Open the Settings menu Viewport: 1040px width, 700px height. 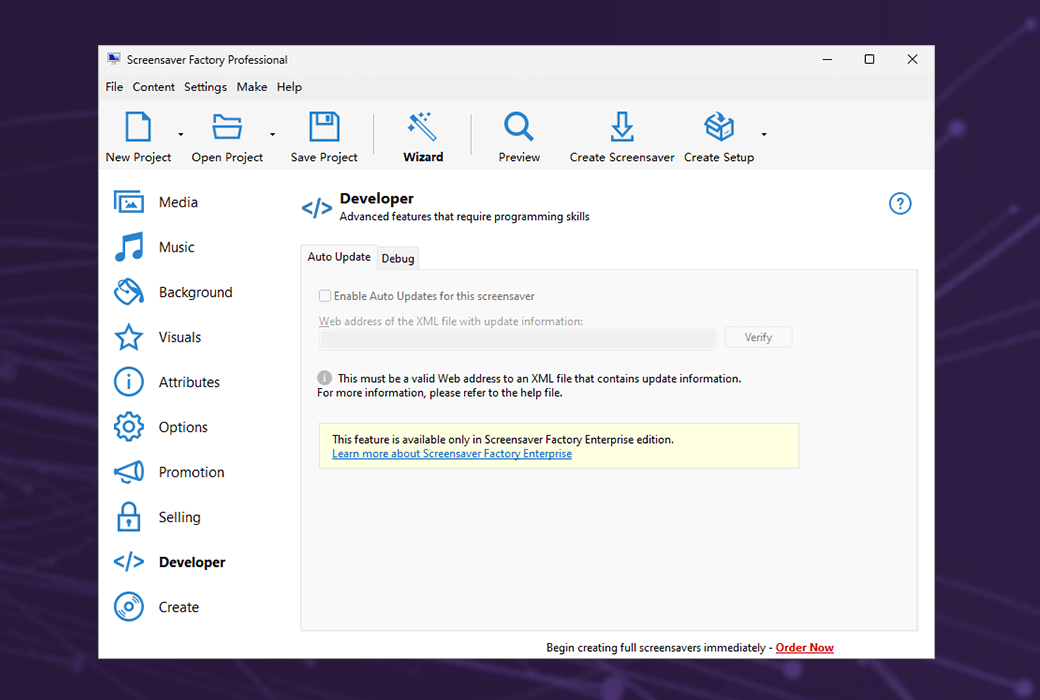click(205, 87)
